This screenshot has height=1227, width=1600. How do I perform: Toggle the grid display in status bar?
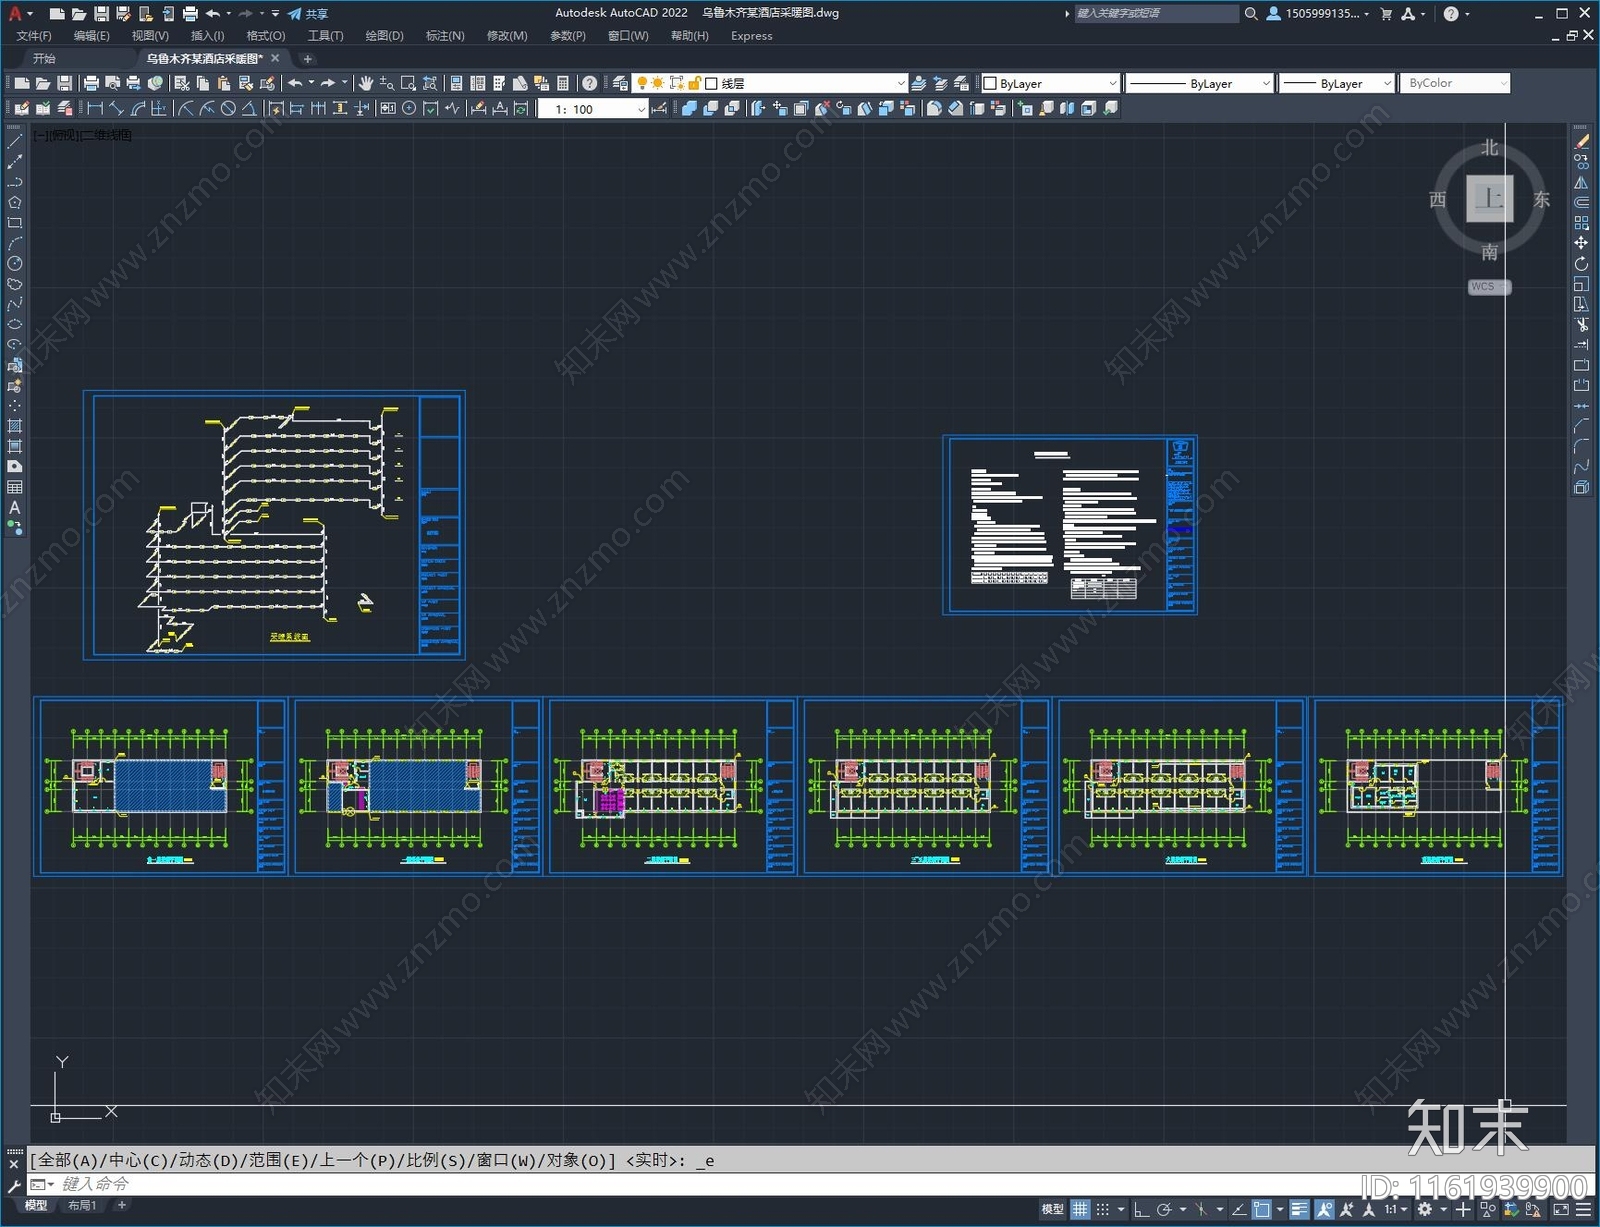(x=1080, y=1209)
